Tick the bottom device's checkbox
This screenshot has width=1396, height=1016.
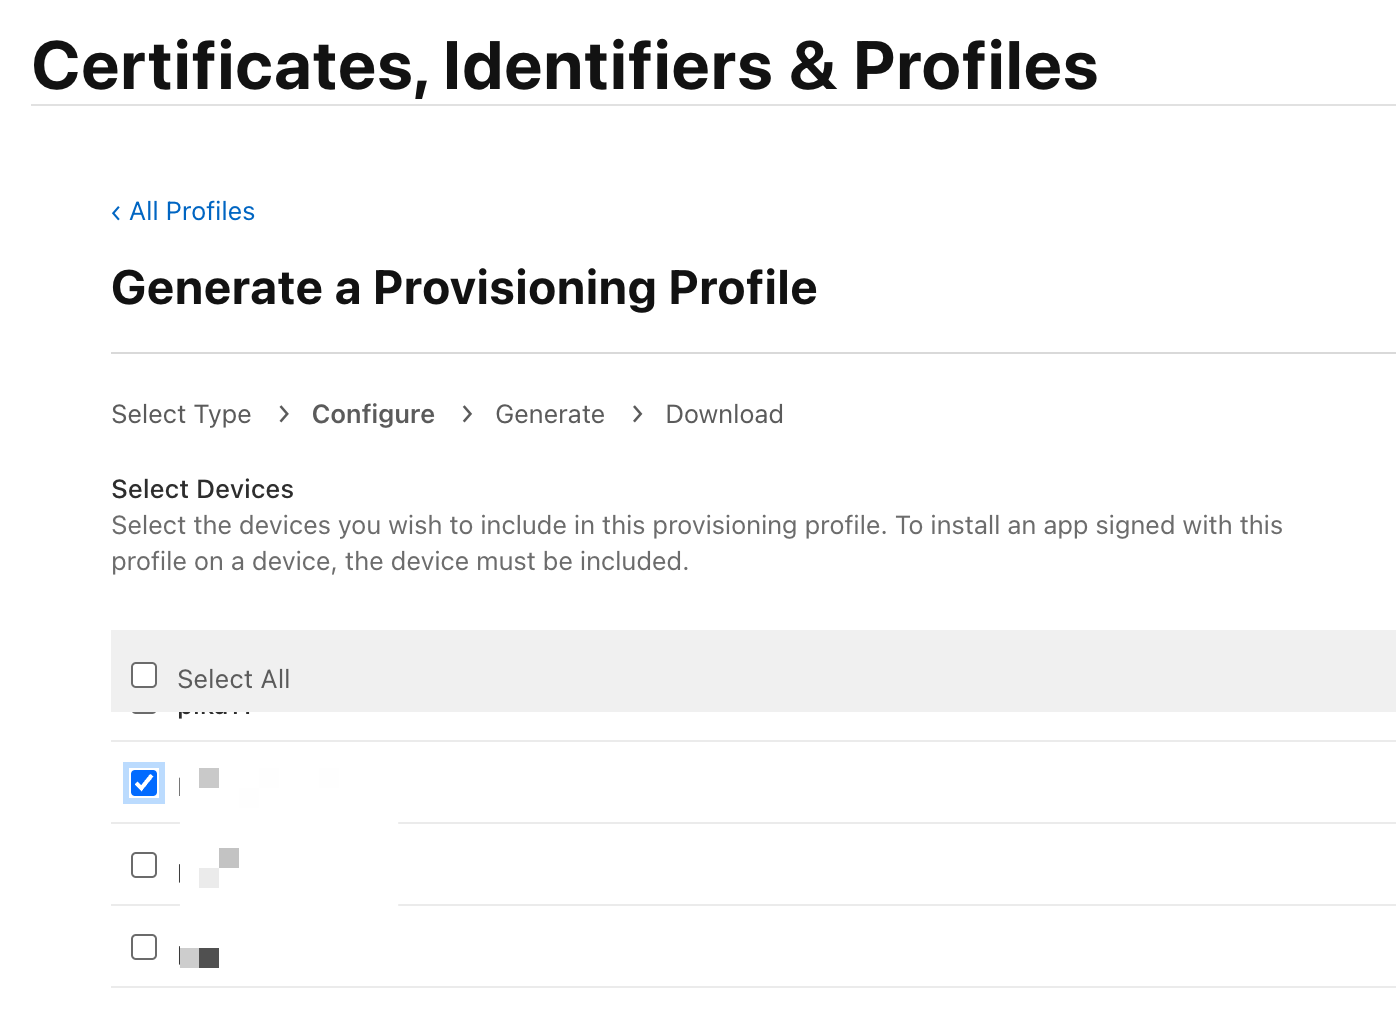(144, 947)
